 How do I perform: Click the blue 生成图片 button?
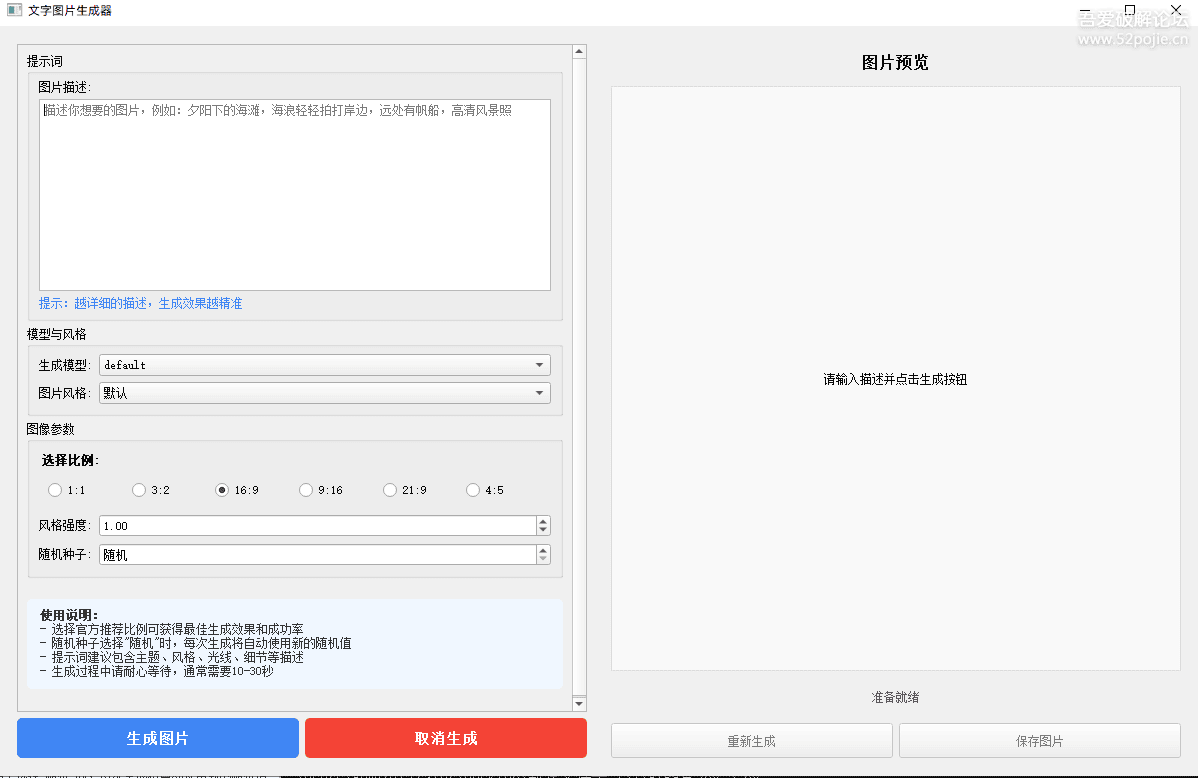tap(157, 738)
